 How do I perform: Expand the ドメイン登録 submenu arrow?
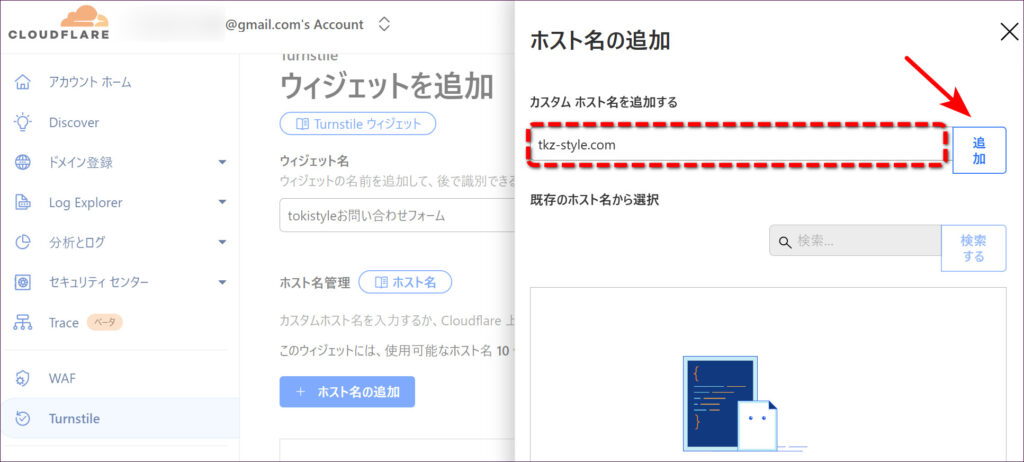click(222, 162)
